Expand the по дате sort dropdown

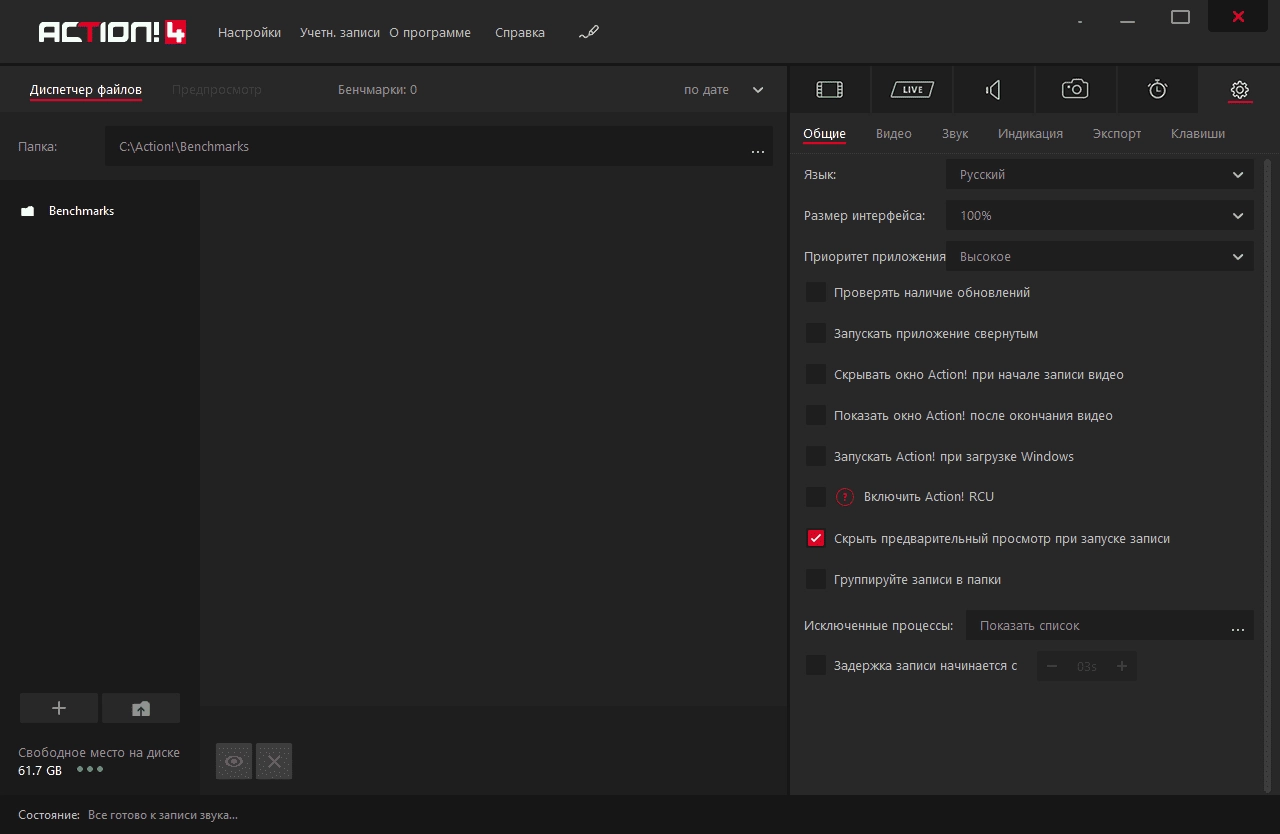tap(724, 90)
